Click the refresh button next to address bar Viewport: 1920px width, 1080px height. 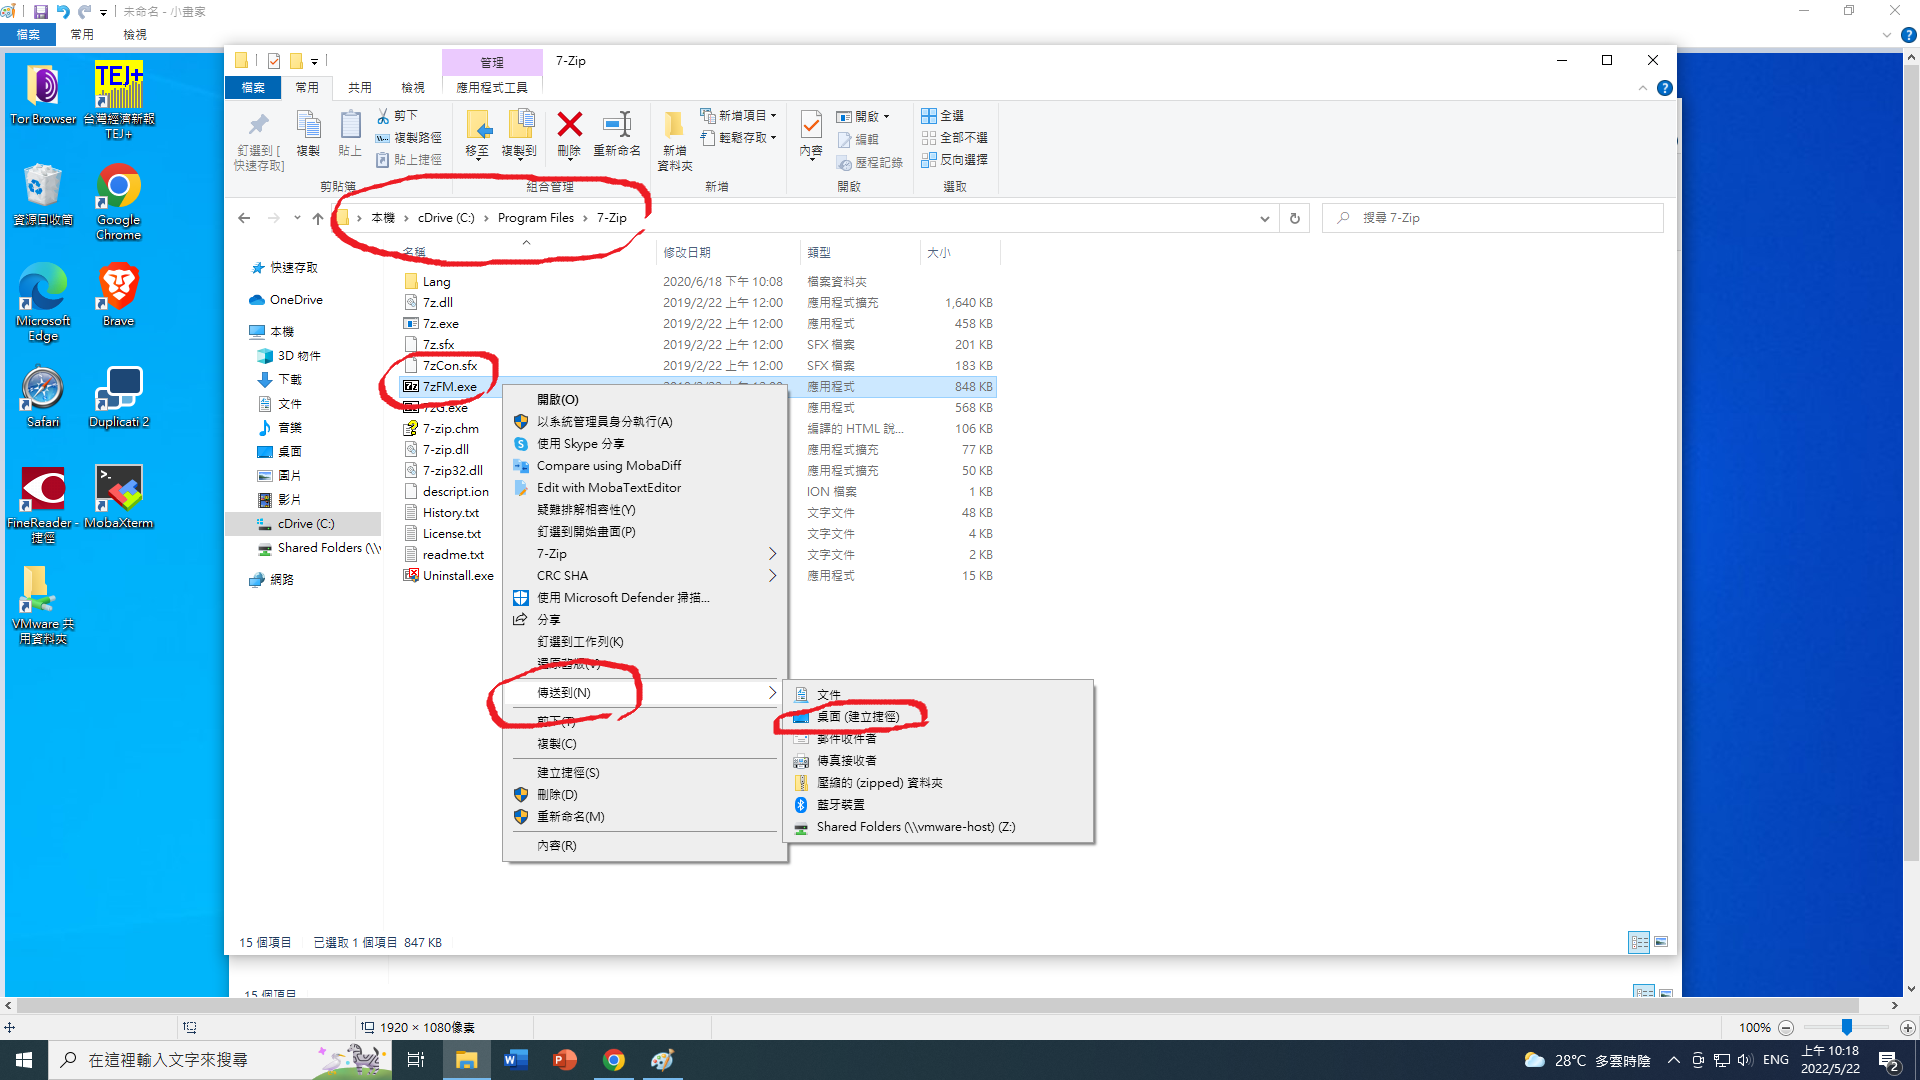coord(1295,218)
